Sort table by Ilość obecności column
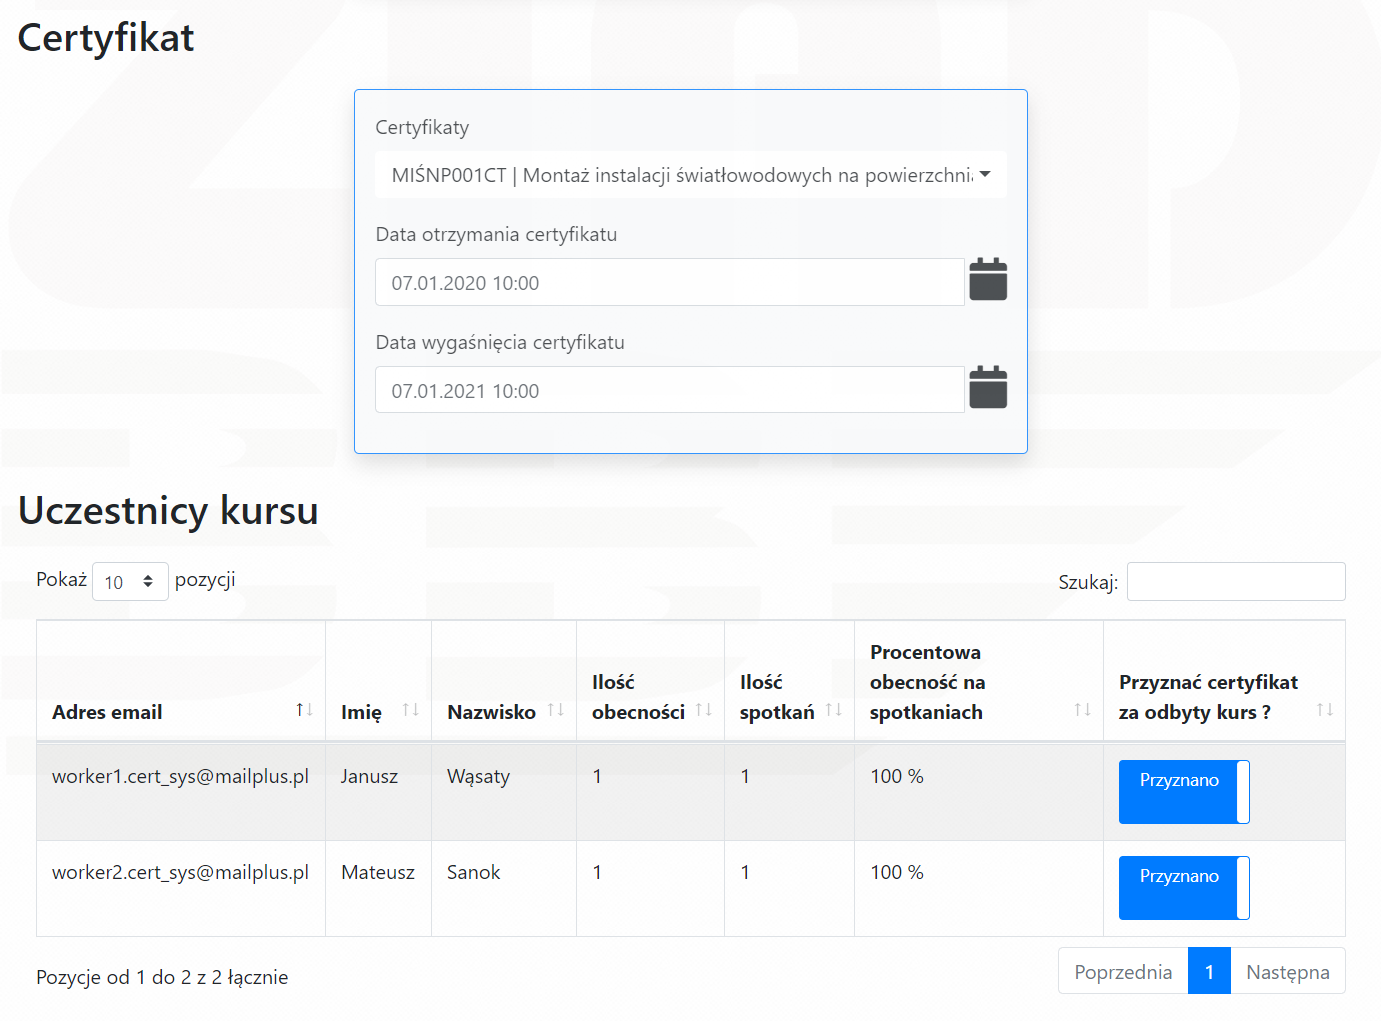Image resolution: width=1381 pixels, height=1021 pixels. pos(650,681)
